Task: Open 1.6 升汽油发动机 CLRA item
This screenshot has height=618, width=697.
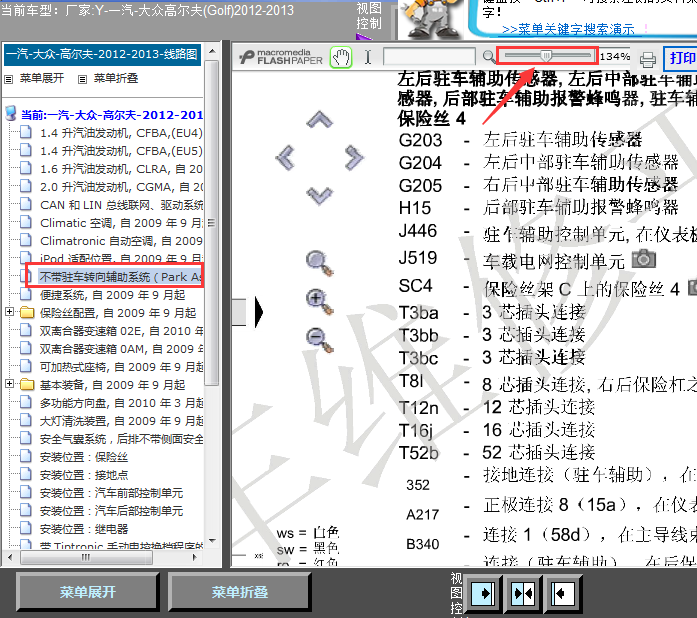Action: (121, 169)
